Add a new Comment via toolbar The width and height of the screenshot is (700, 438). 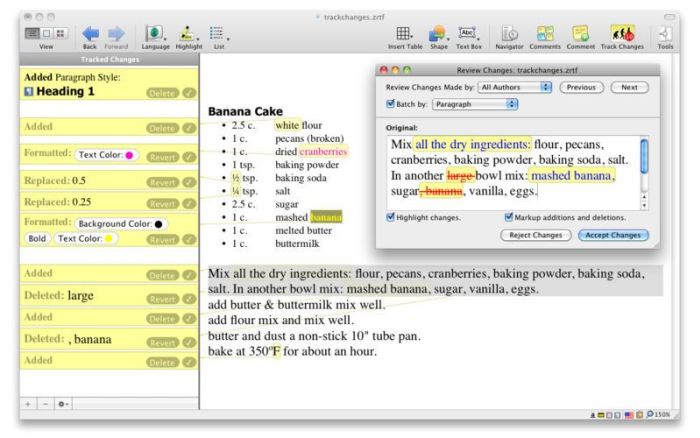581,33
